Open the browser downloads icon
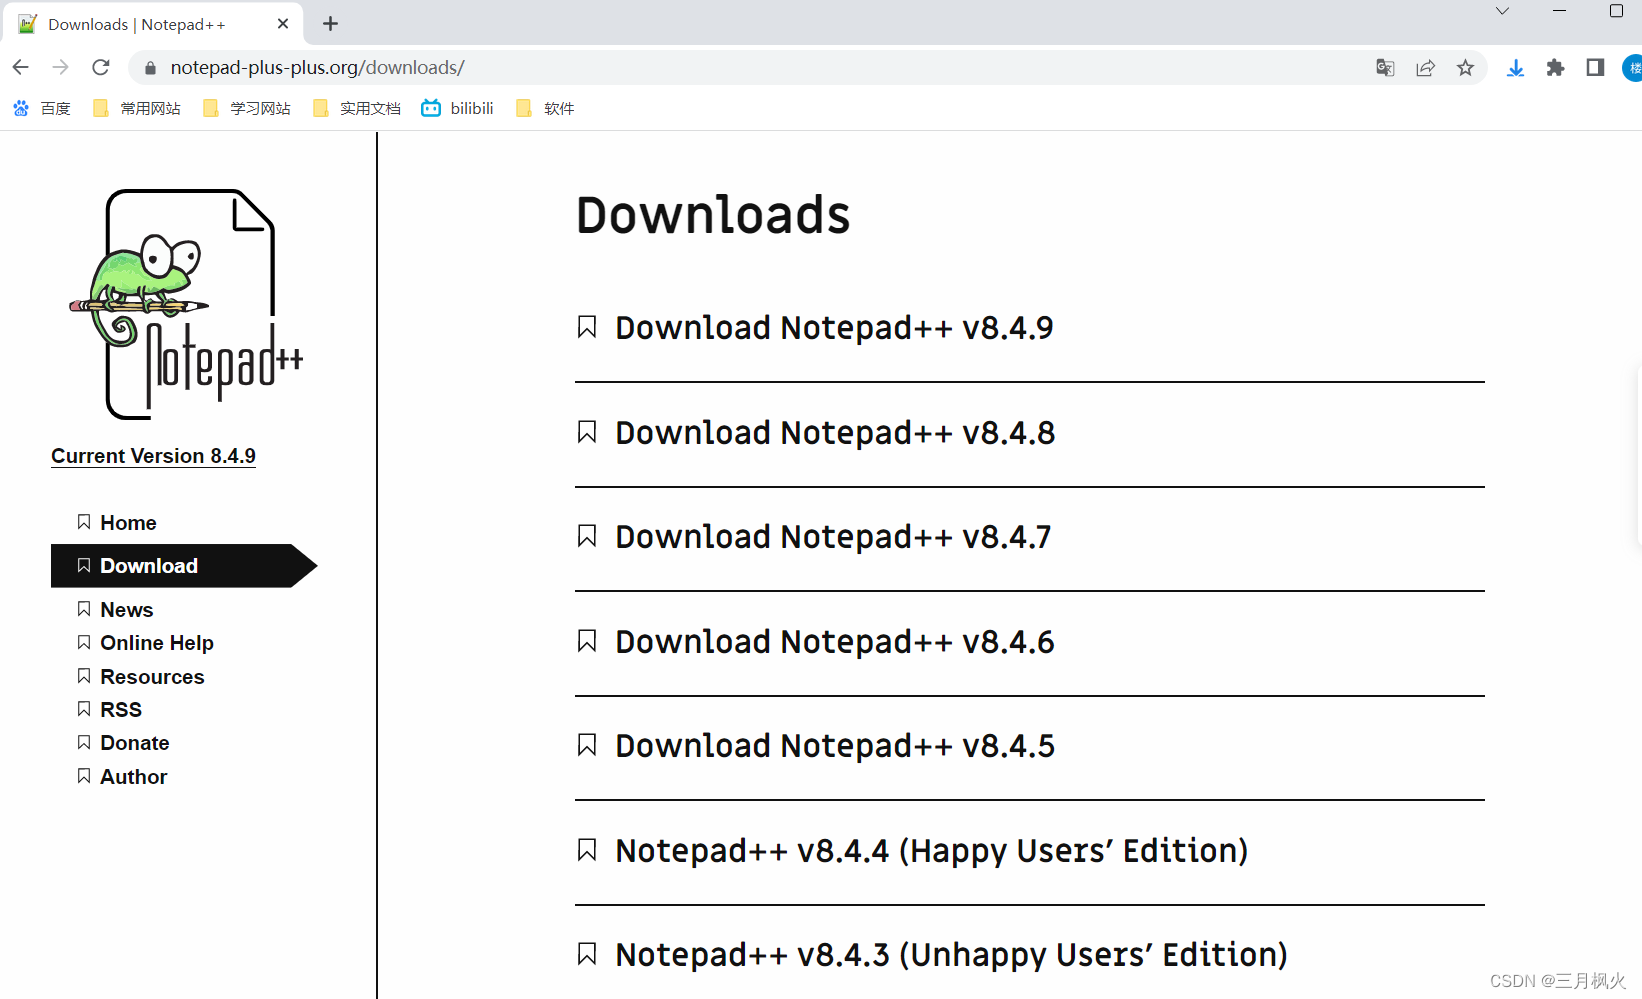The width and height of the screenshot is (1642, 999). [1516, 68]
